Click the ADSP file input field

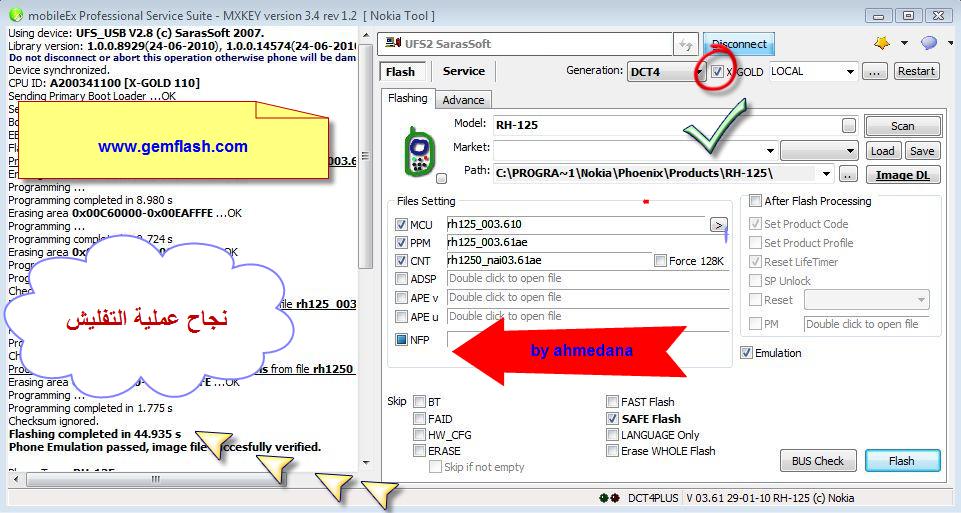[588, 279]
